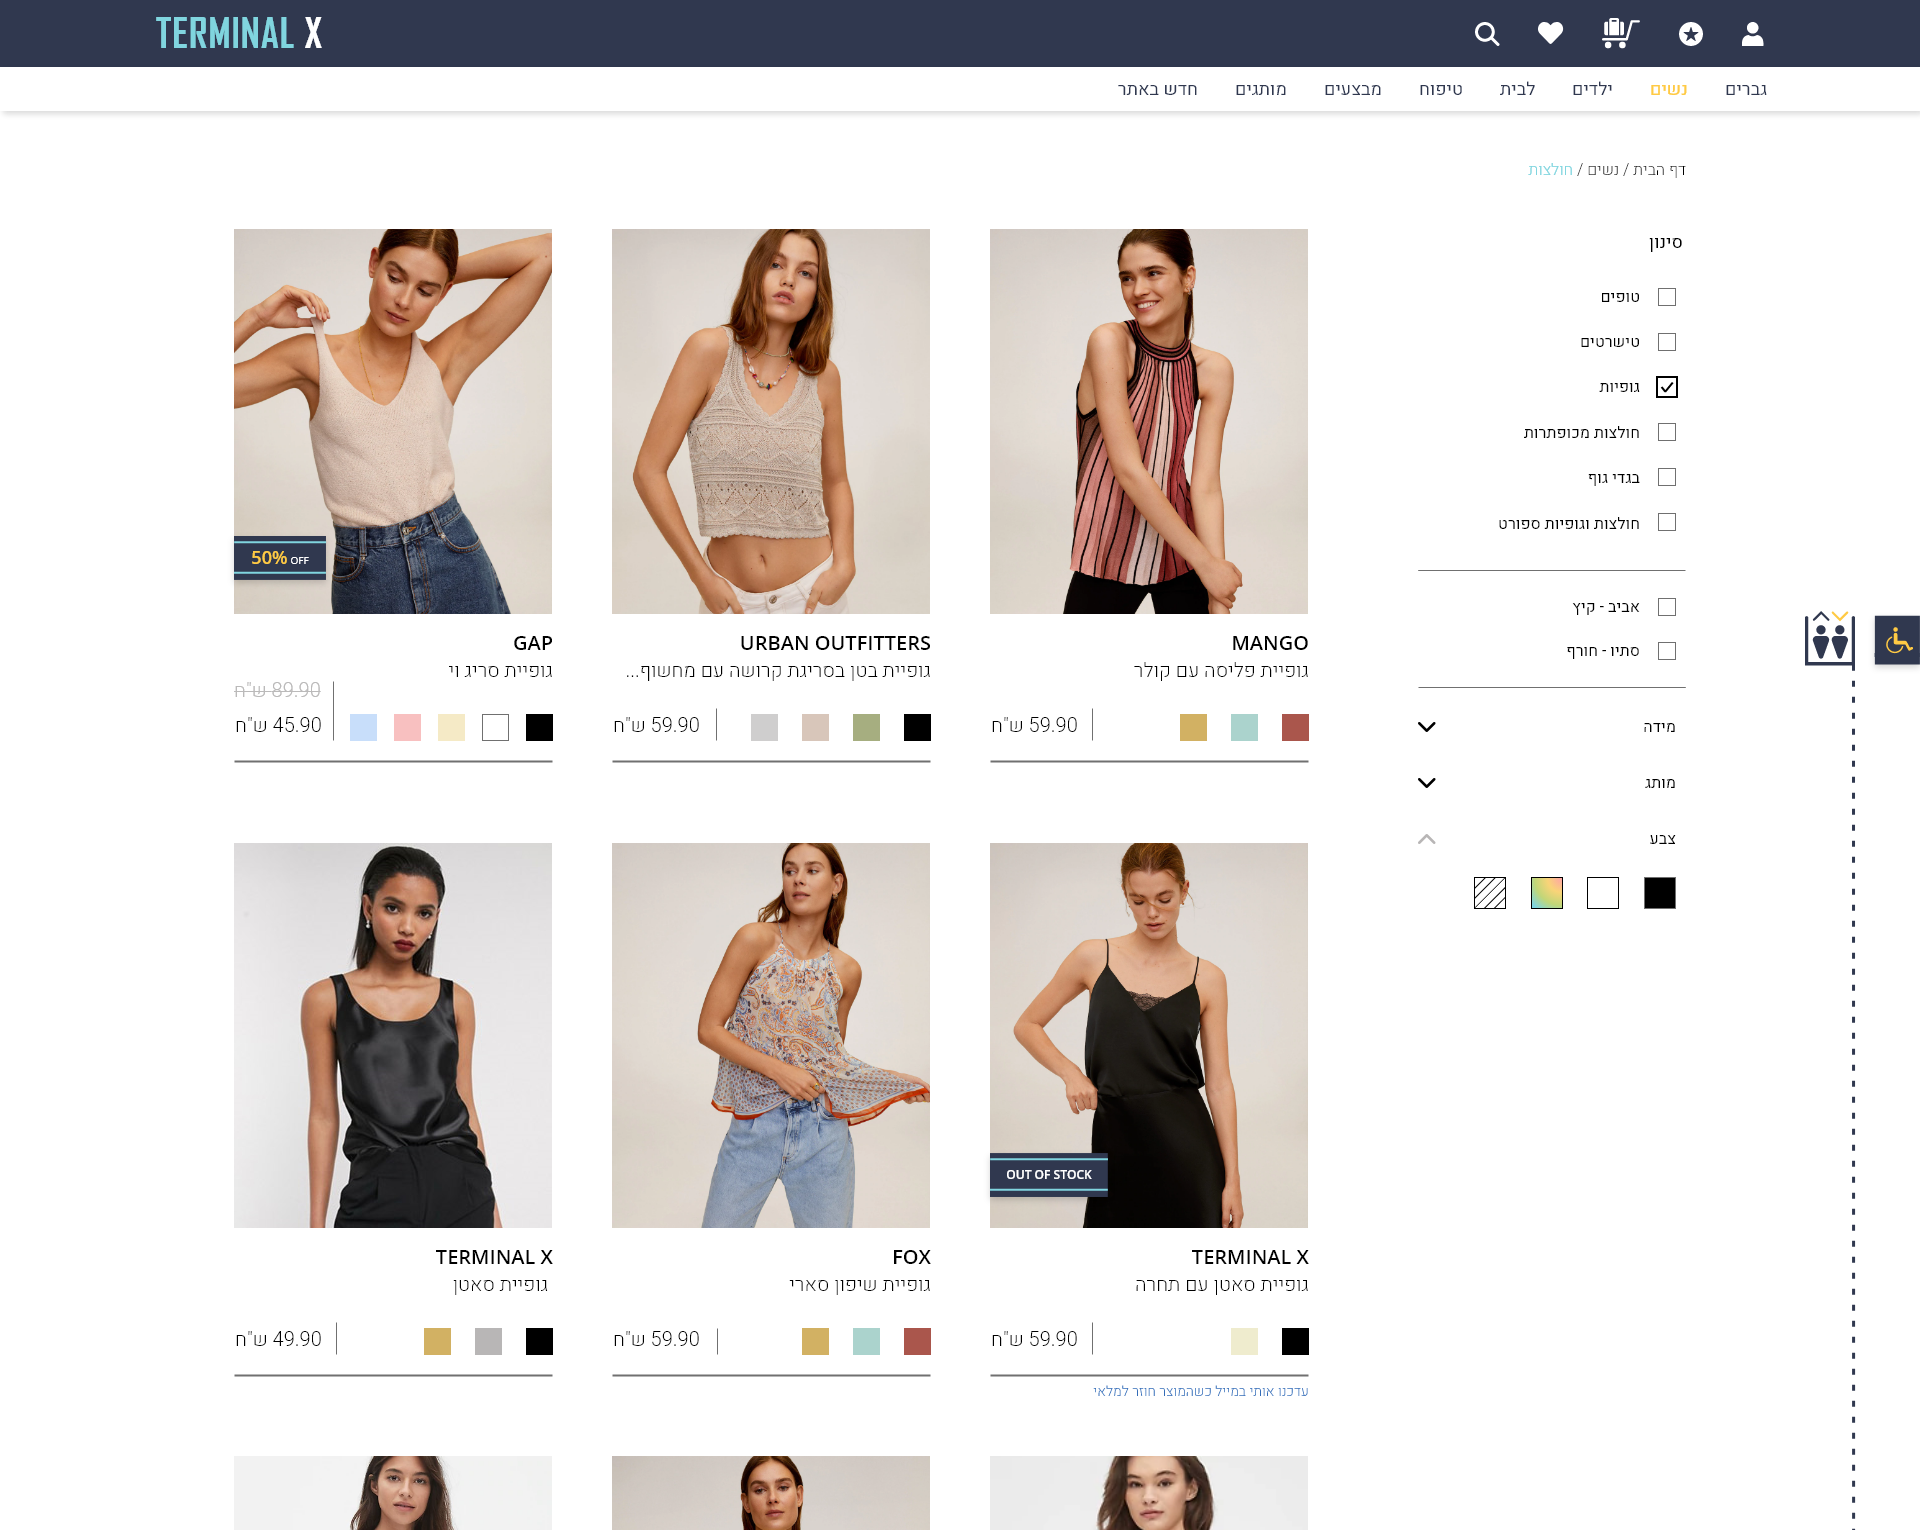Open the GAP knit tank product image
Image resolution: width=1920 pixels, height=1530 pixels.
pos(393,421)
